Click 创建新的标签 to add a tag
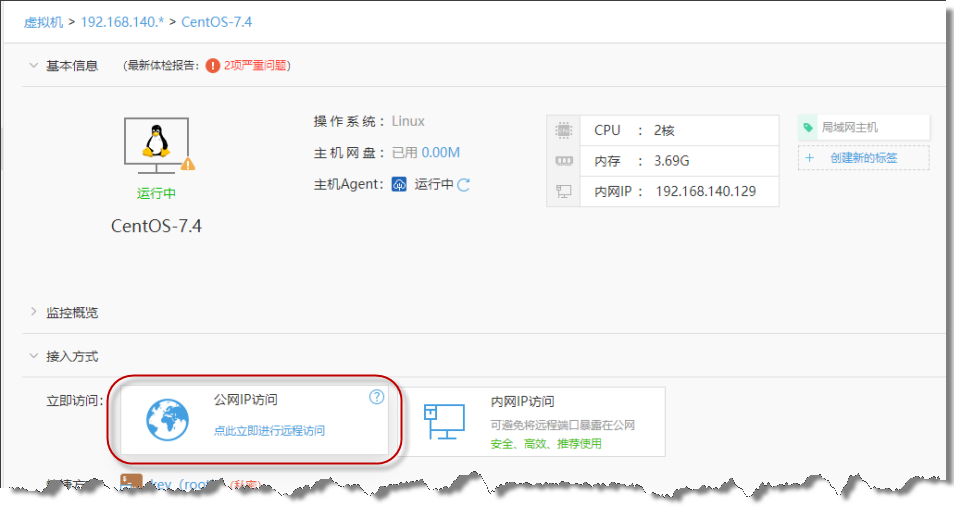954x507 pixels. coord(863,158)
